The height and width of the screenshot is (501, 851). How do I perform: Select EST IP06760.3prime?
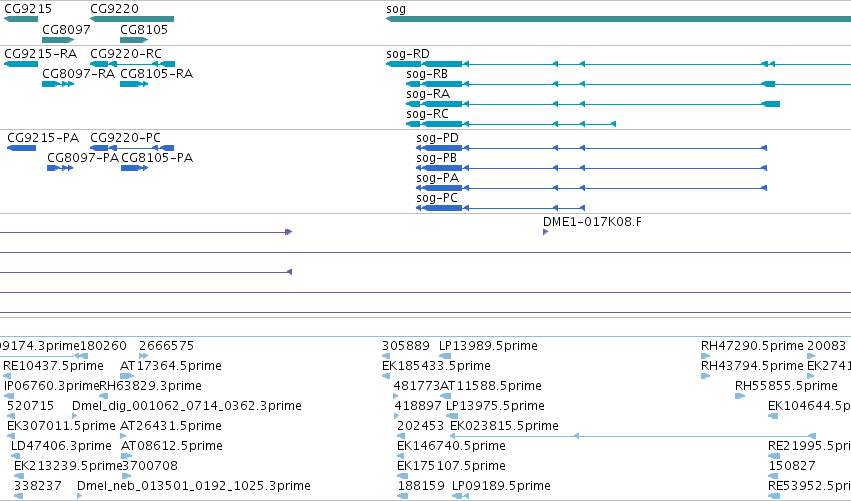click(x=52, y=386)
